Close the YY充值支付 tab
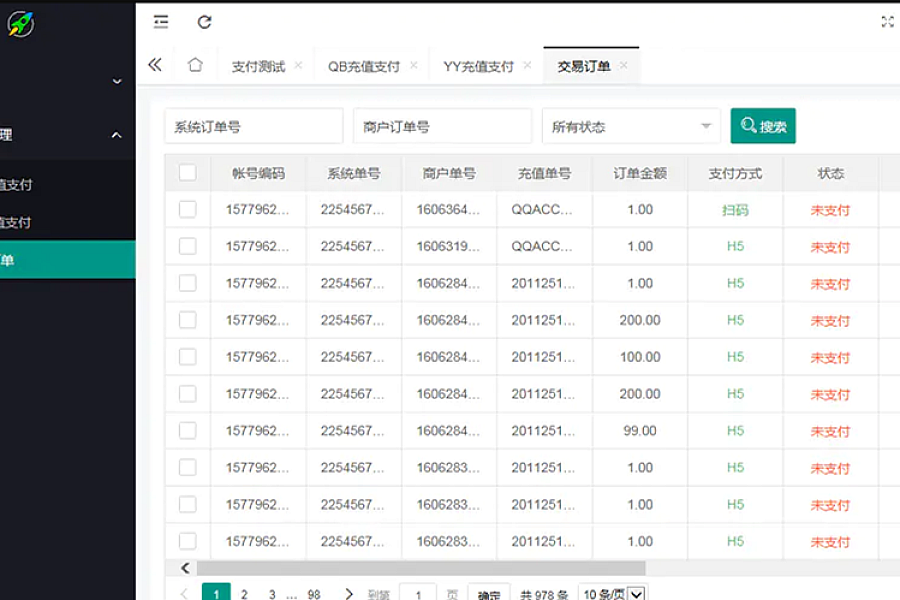 [x=527, y=66]
